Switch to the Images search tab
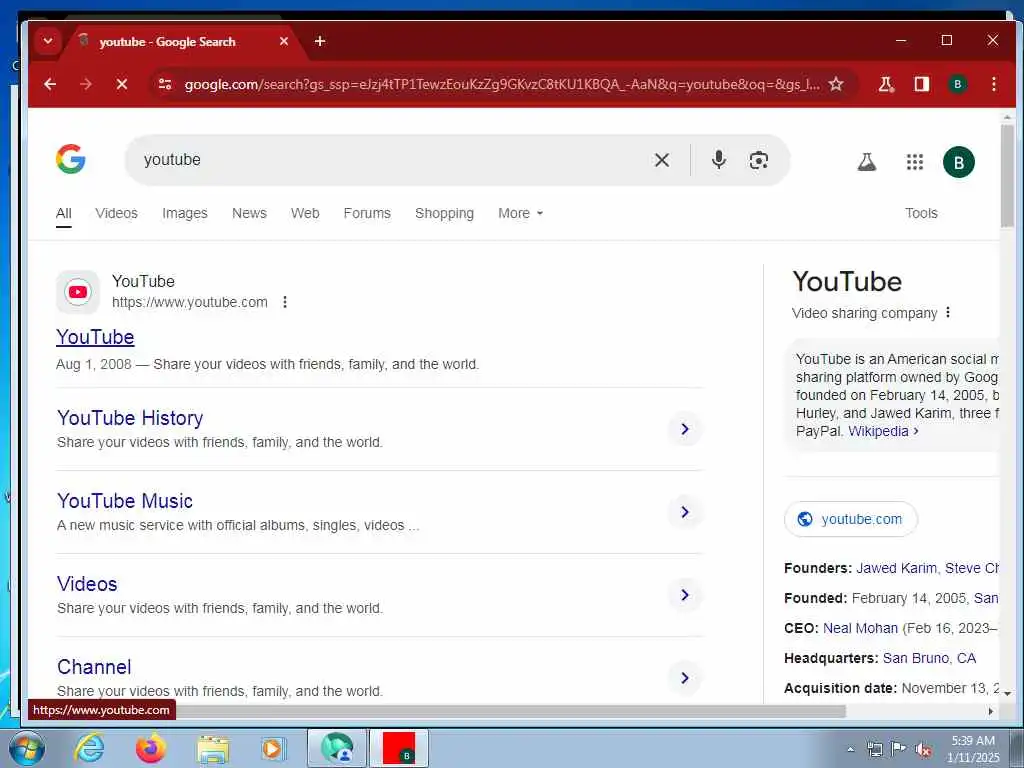Screen dimensions: 1024x768 185,213
